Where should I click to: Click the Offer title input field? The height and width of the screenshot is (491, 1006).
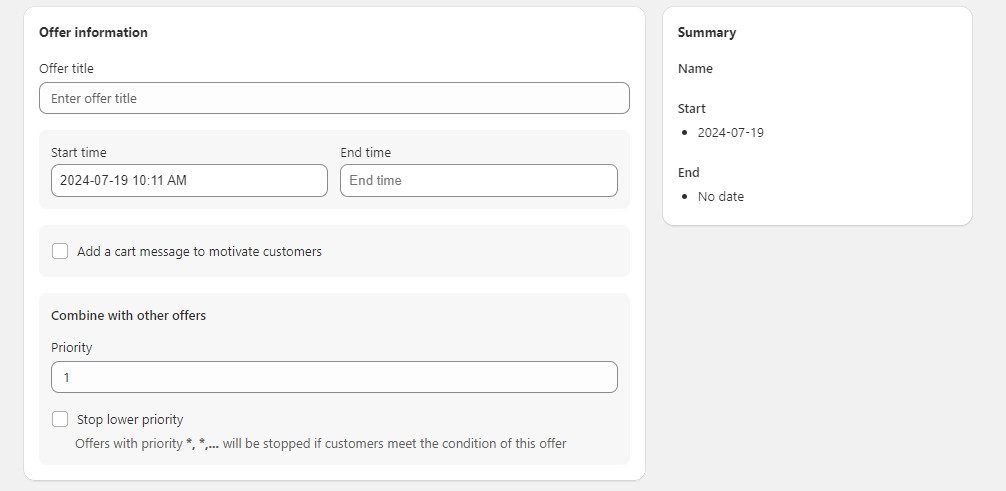pos(334,98)
